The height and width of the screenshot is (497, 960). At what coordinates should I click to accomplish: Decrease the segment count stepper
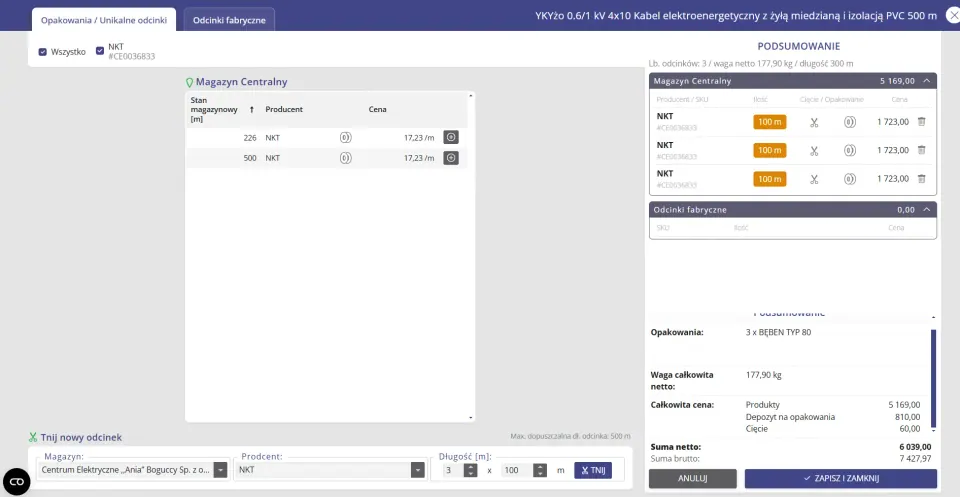pyautogui.click(x=470, y=474)
